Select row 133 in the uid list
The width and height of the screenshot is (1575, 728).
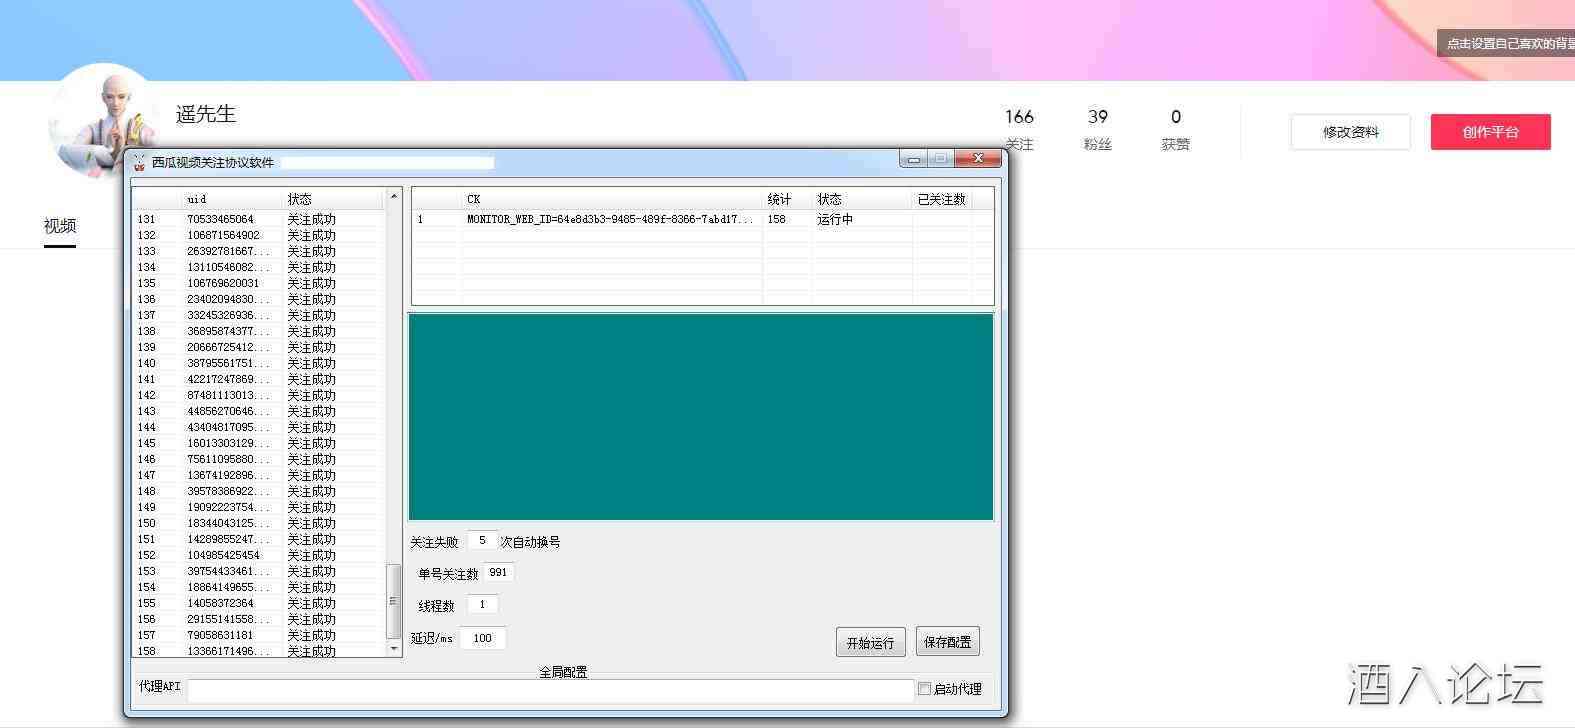[258, 251]
